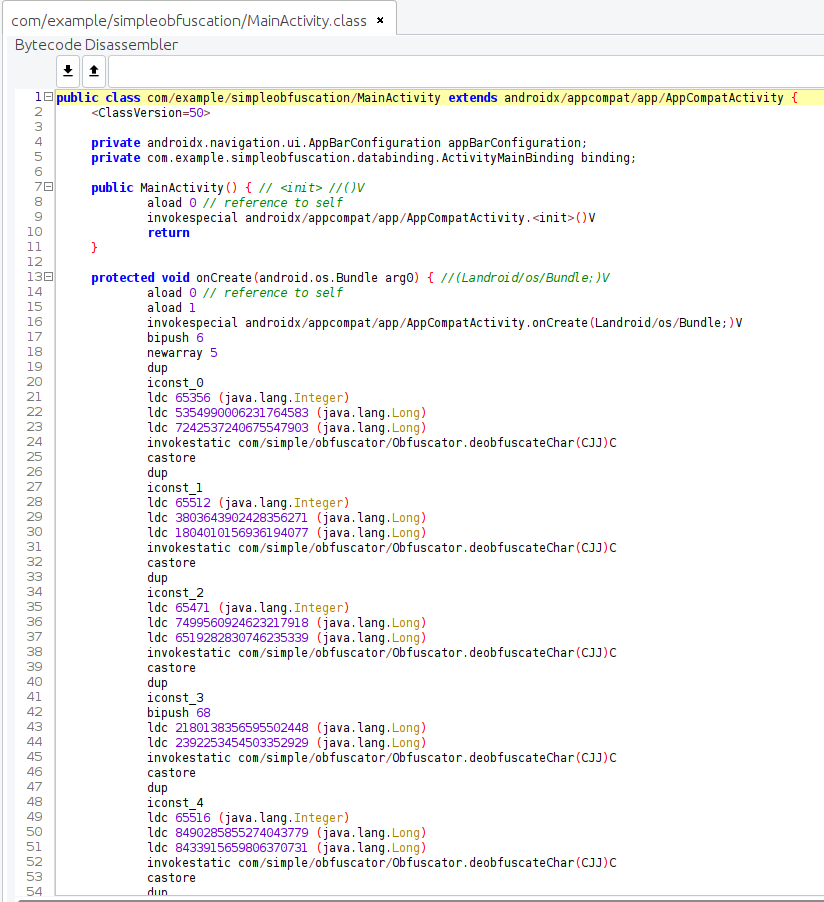Click the first deobfuscateChar invokestatic call
Viewport: 824px width, 902px height.
[x=381, y=442]
